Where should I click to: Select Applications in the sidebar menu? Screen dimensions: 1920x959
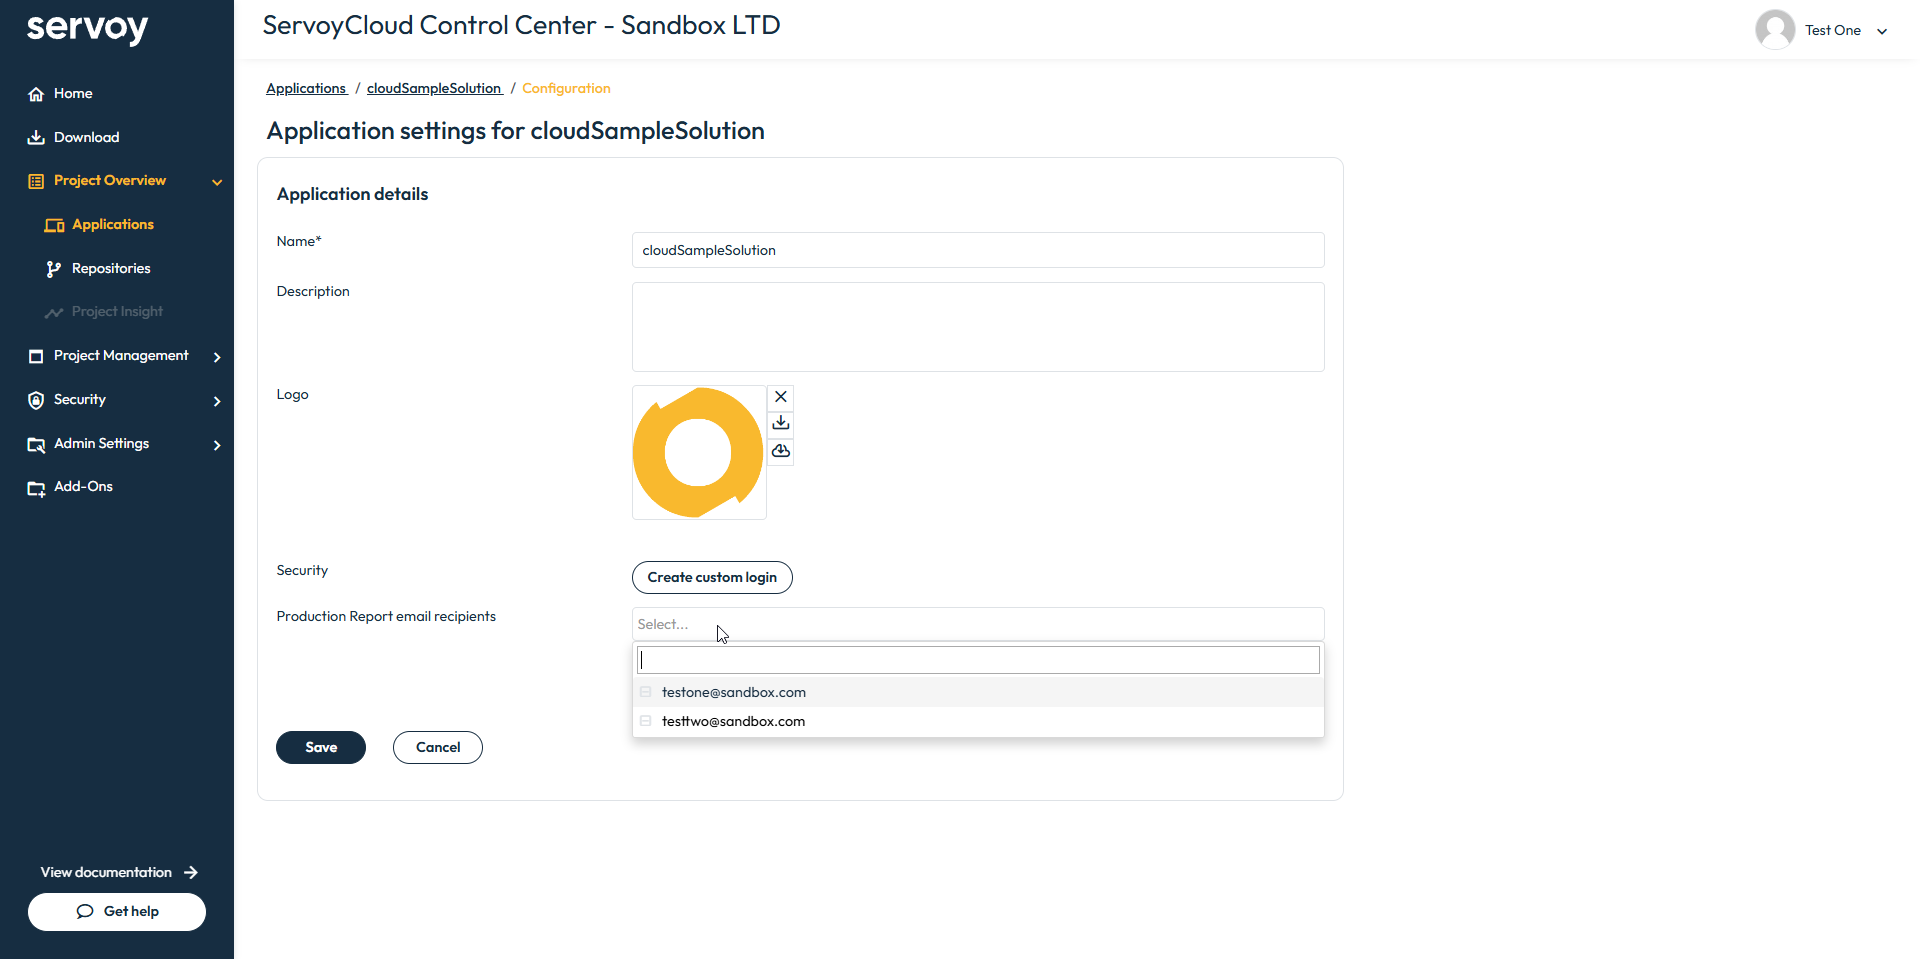(112, 225)
